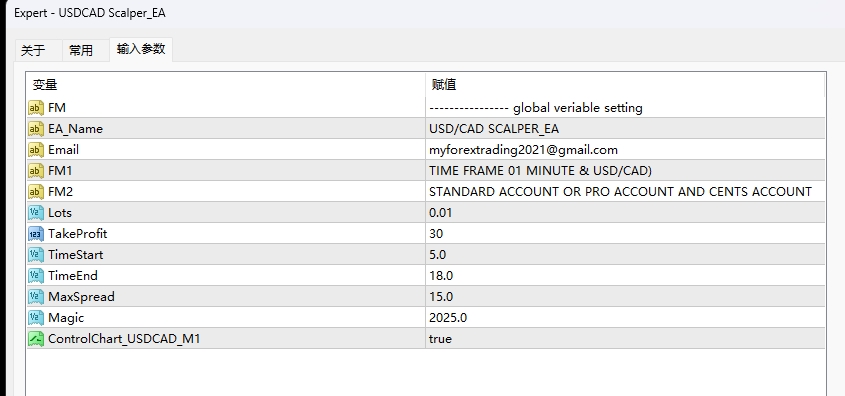Select the string icon next to EA_Name
This screenshot has width=845, height=396.
pos(36,129)
